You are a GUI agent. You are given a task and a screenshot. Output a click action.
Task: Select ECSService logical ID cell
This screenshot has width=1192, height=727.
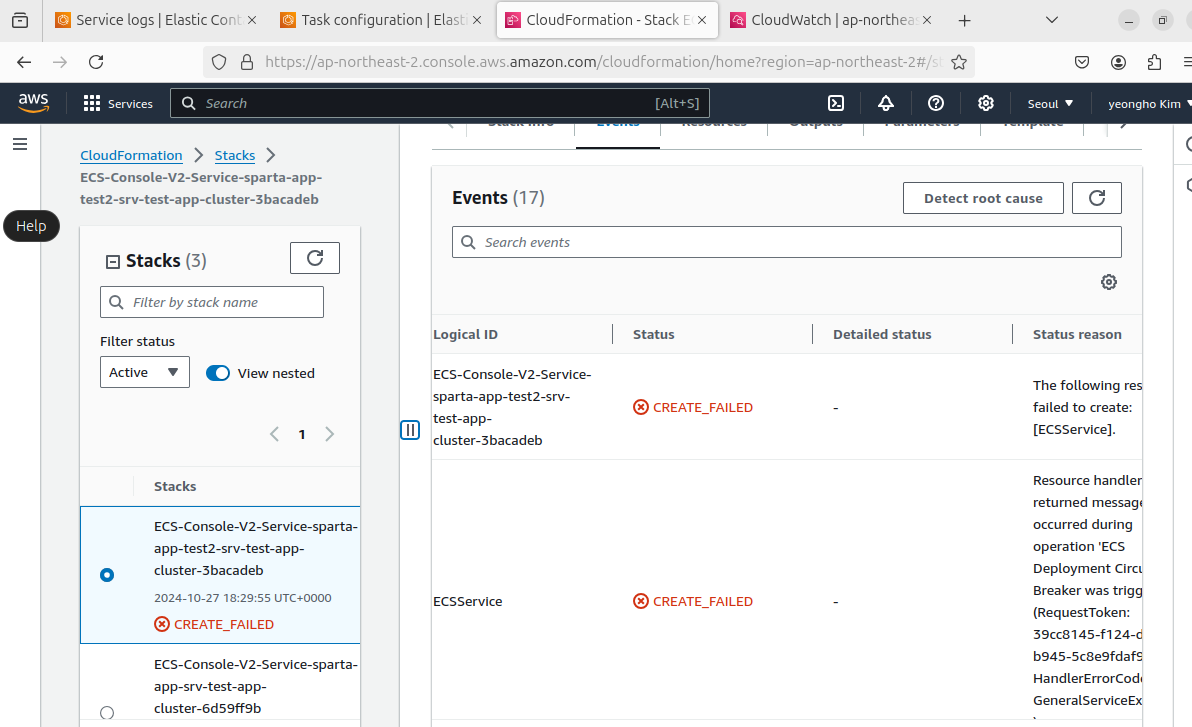tap(468, 601)
